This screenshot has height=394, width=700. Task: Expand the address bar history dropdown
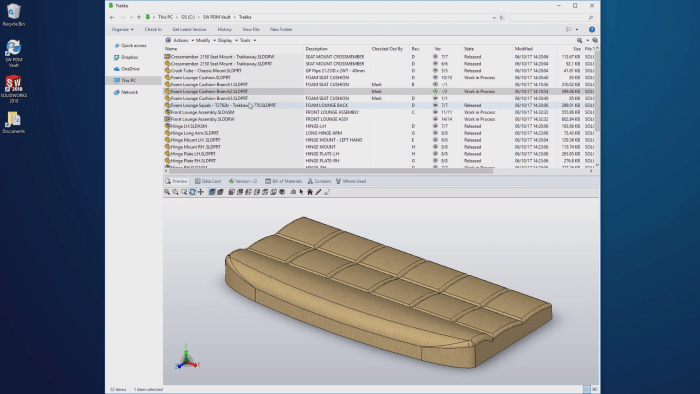494,17
